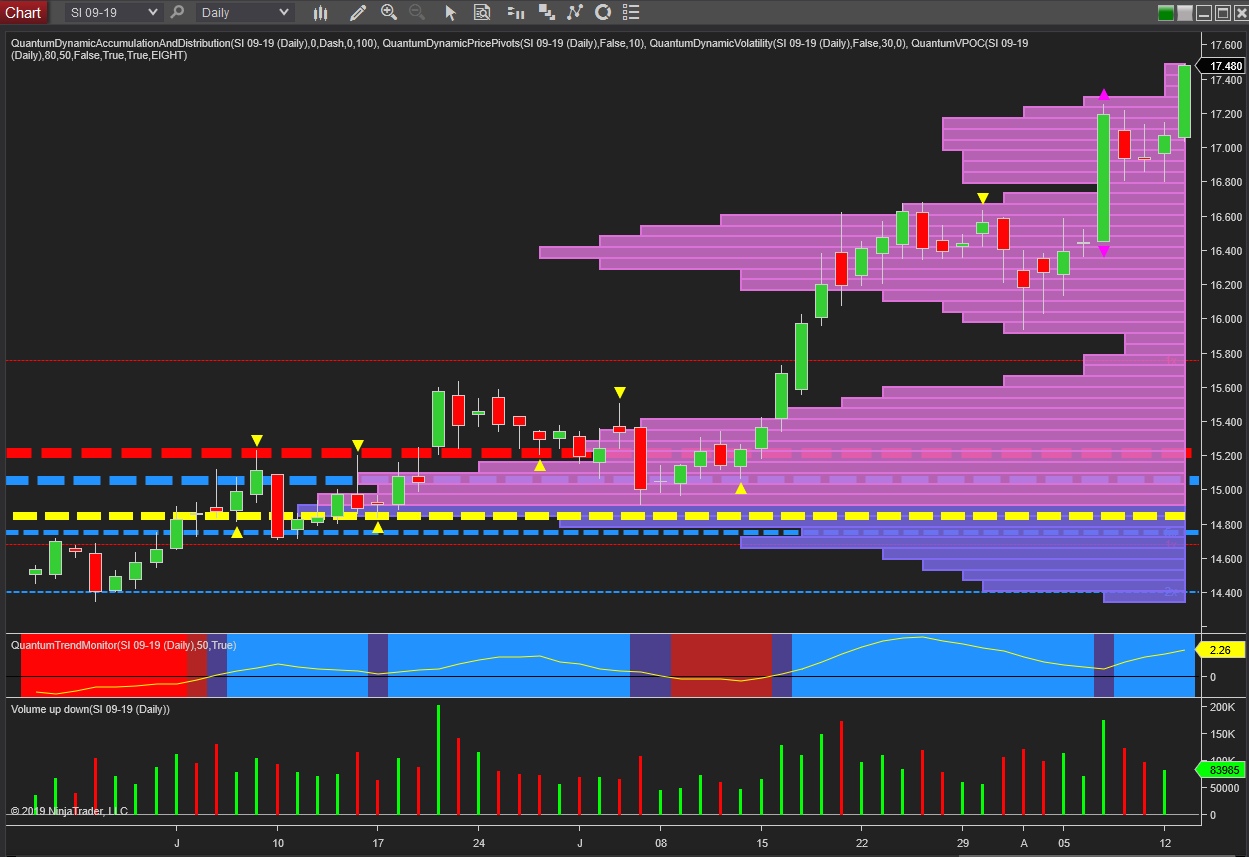Open the strategies node-line icon
The width and height of the screenshot is (1249, 857).
tap(575, 13)
